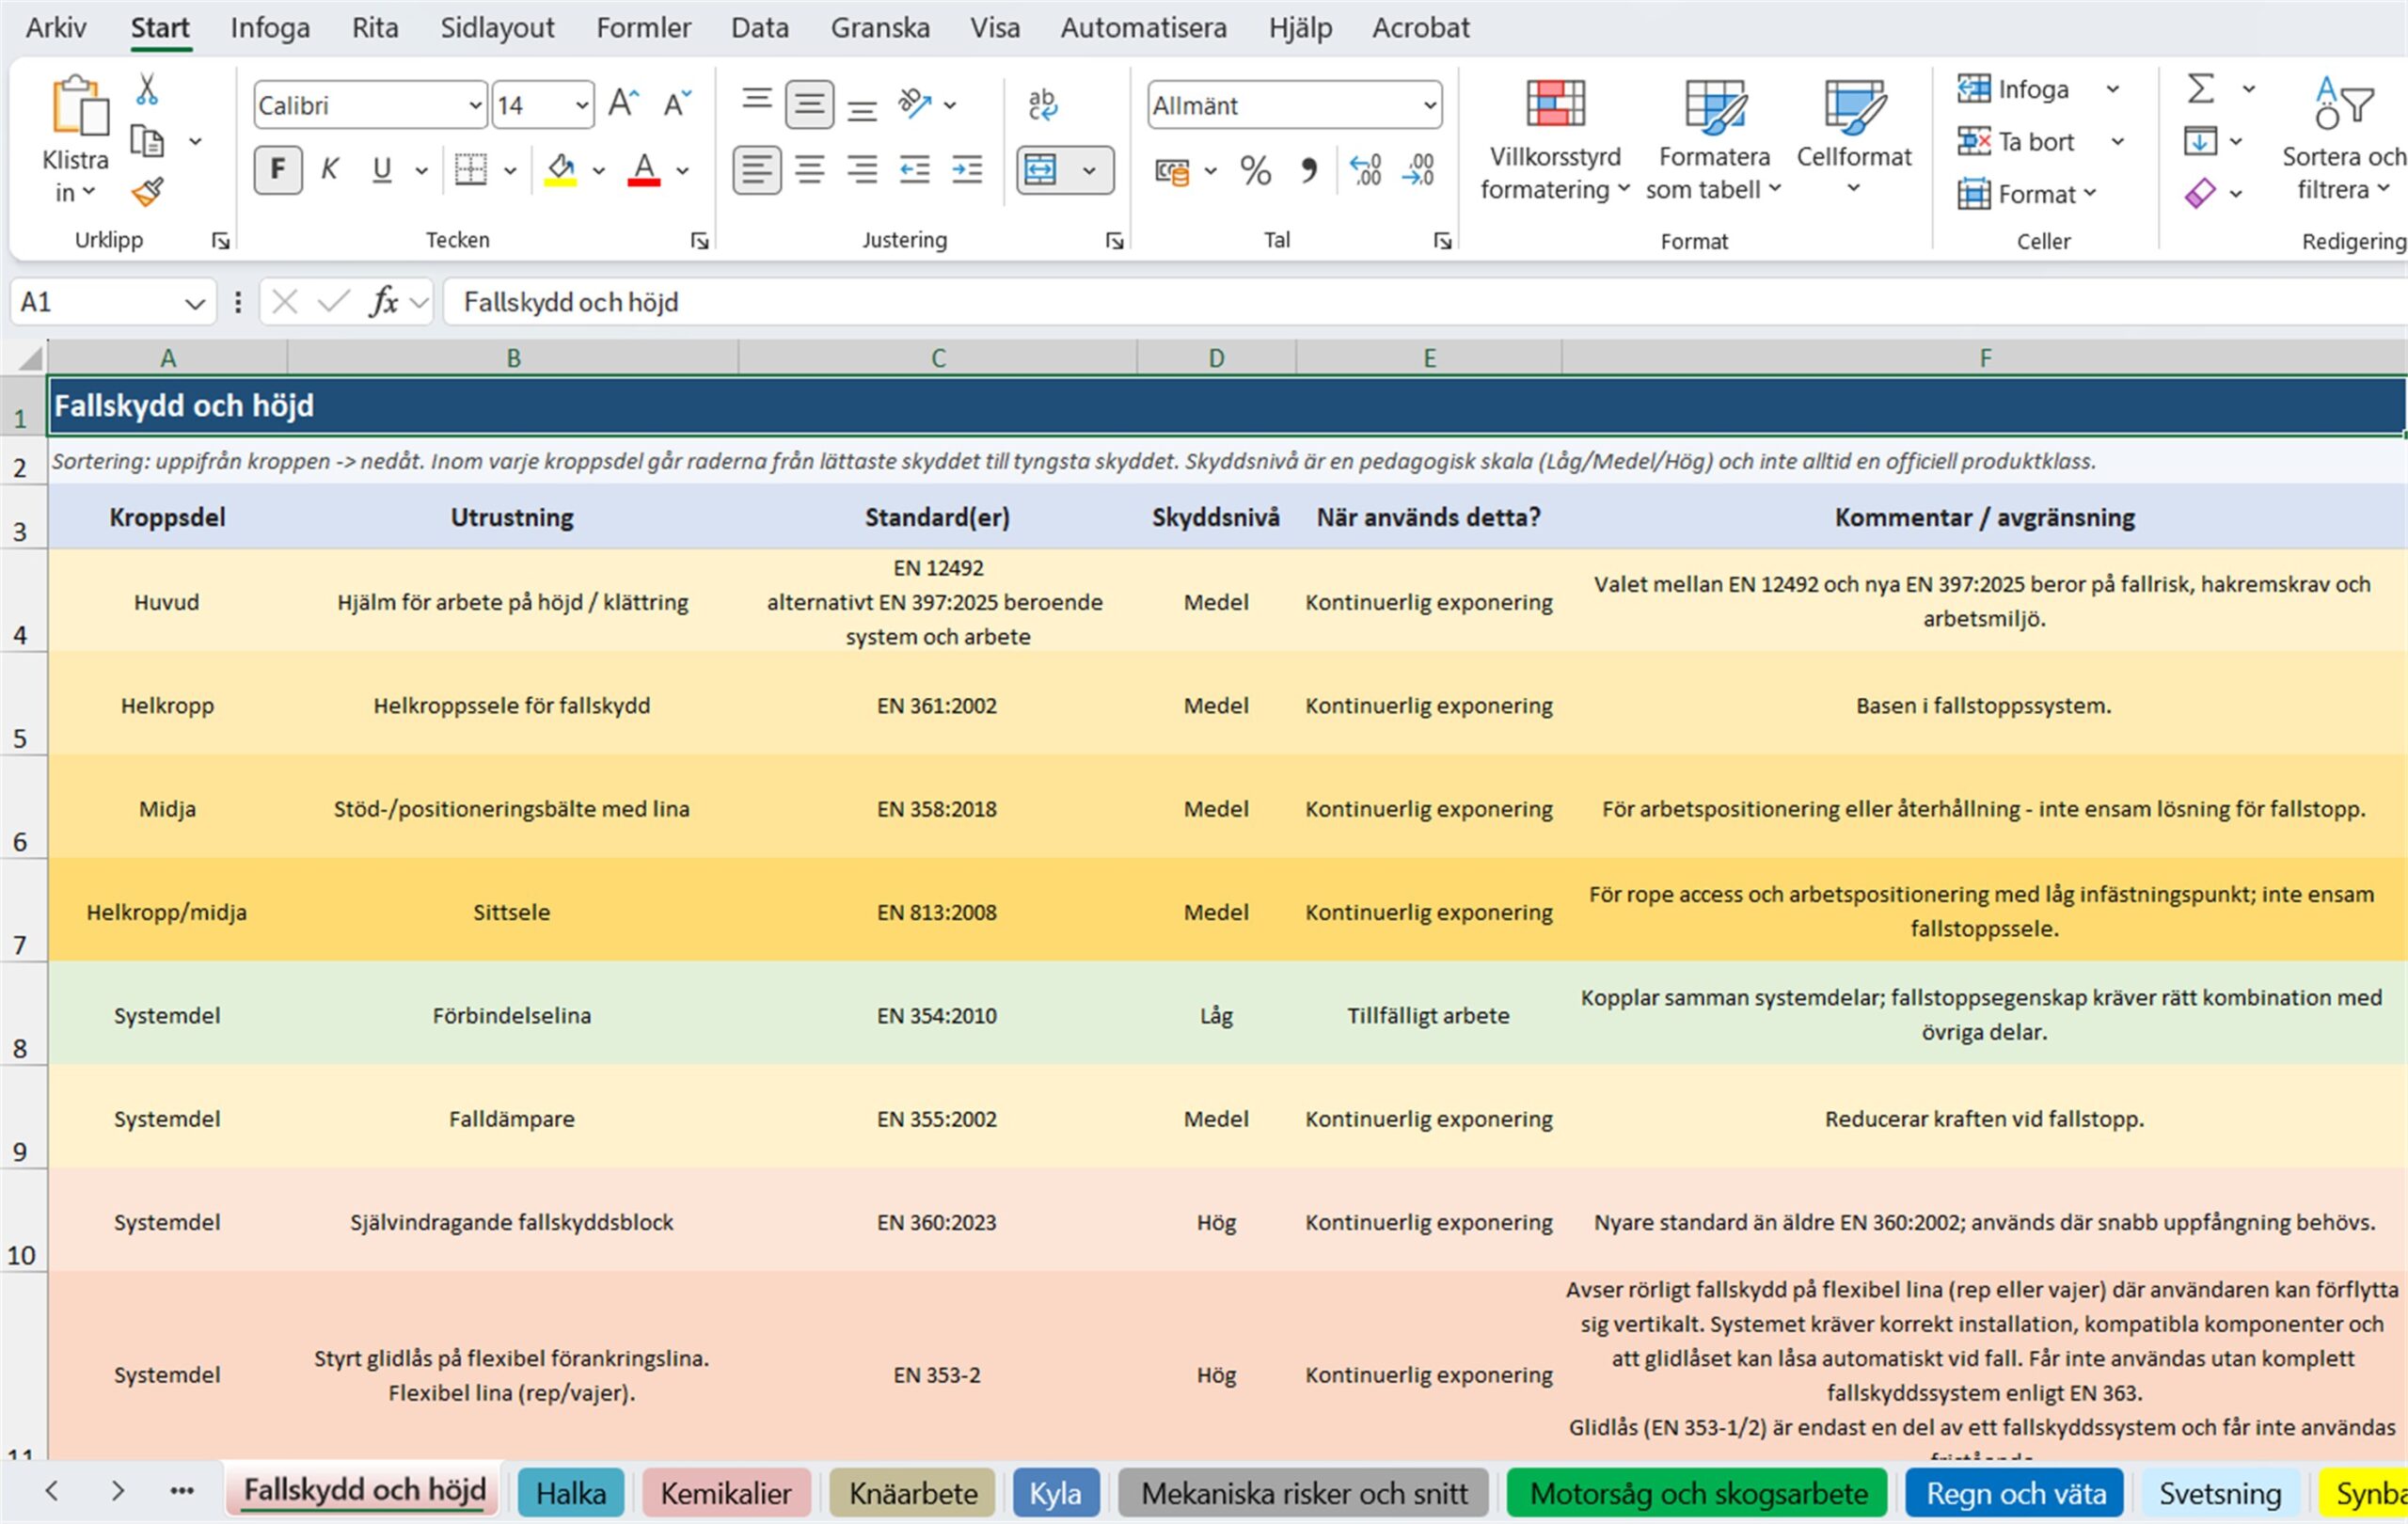Click the AutoSum sigma icon
The width and height of the screenshot is (2408, 1524).
[2200, 88]
